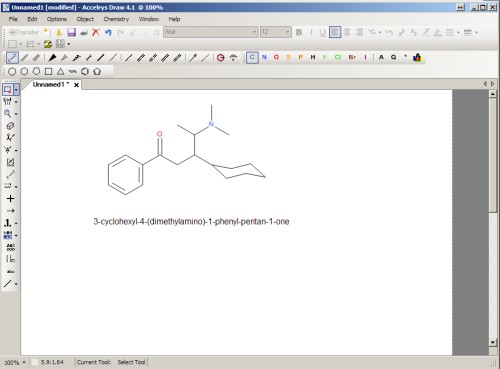Click the scroll down arrow
The height and width of the screenshot is (369, 500).
point(493,343)
